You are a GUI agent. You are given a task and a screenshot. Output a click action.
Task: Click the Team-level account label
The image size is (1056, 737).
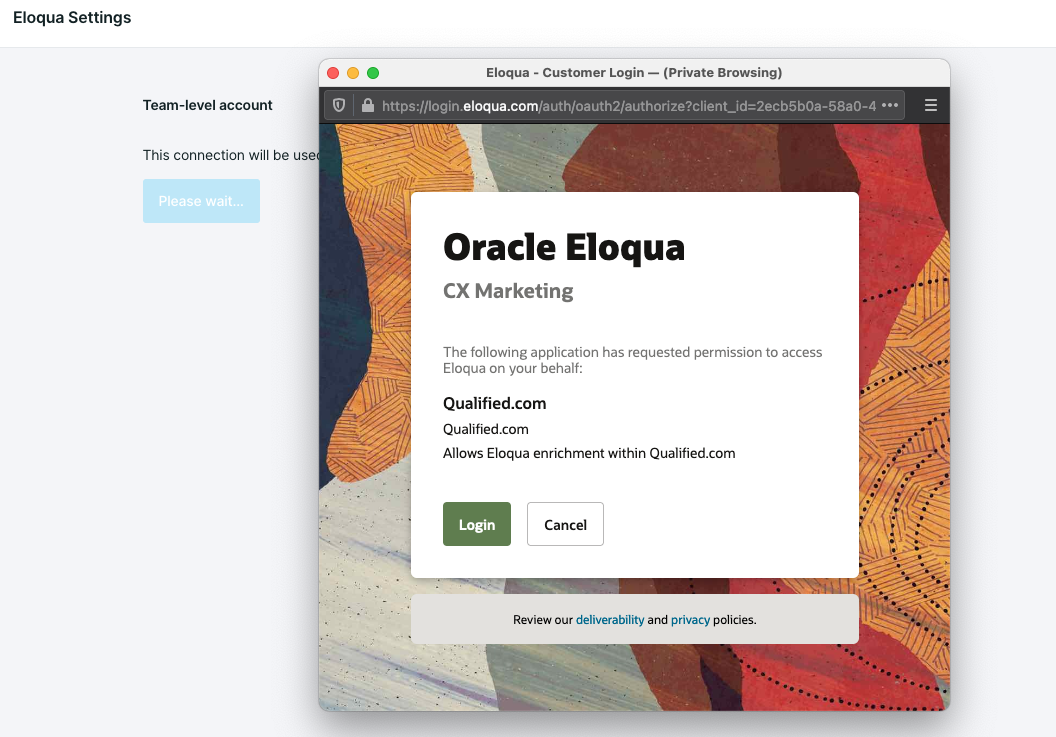[207, 105]
